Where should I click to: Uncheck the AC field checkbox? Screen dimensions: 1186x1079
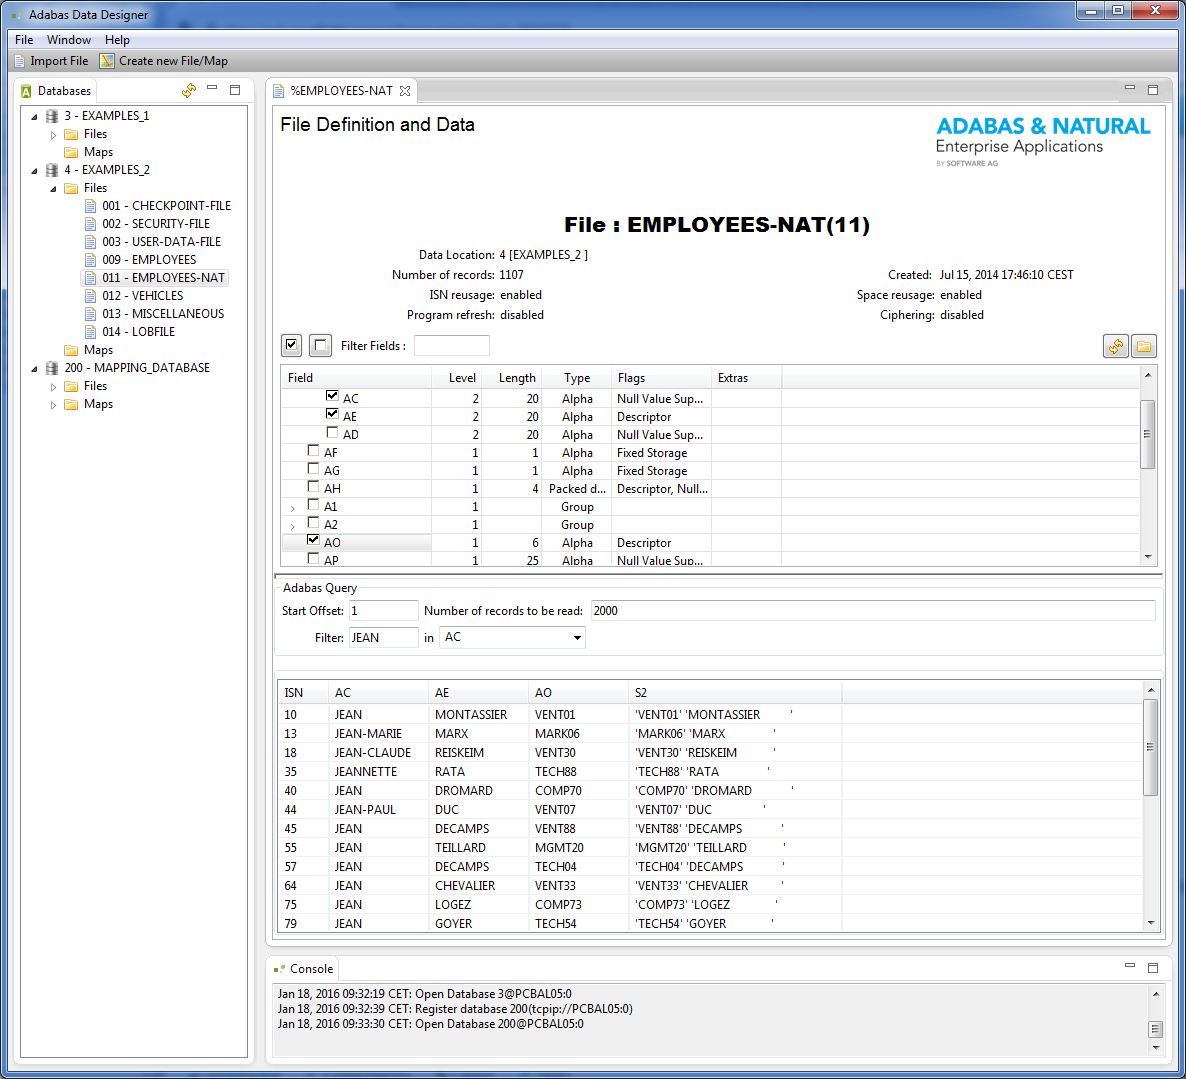332,395
